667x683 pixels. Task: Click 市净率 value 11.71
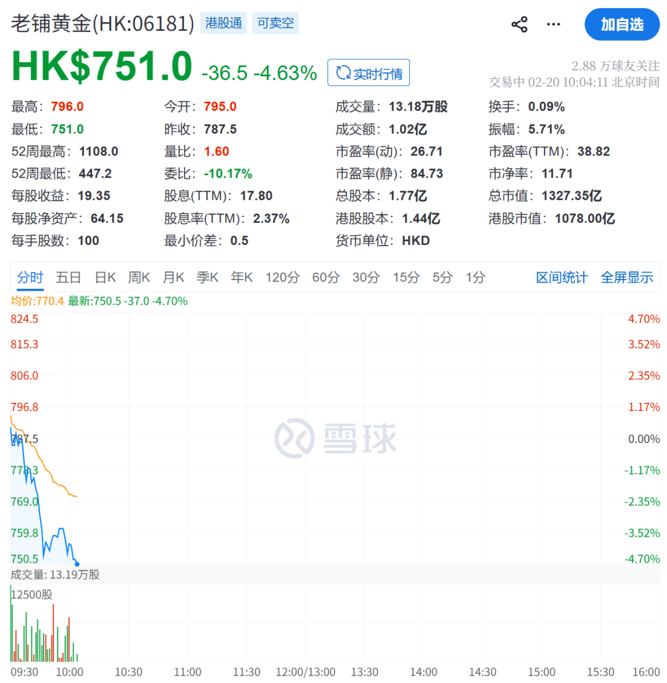(557, 174)
